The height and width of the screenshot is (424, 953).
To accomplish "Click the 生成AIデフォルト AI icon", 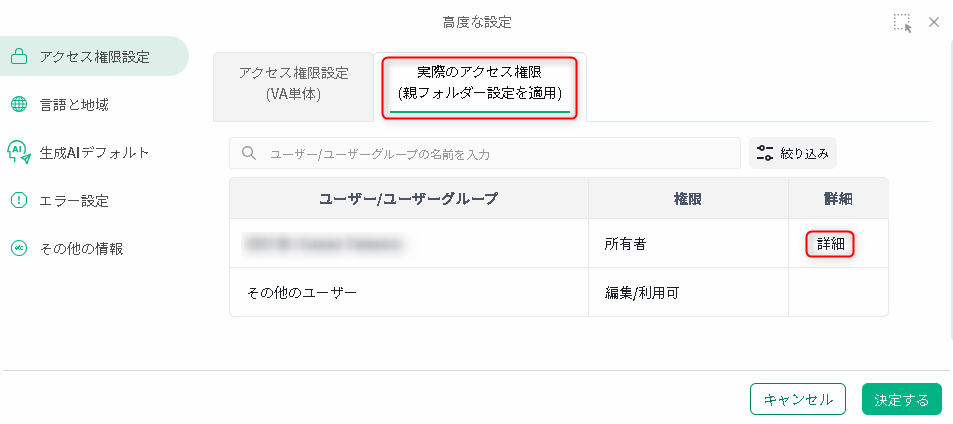I will 18,152.
